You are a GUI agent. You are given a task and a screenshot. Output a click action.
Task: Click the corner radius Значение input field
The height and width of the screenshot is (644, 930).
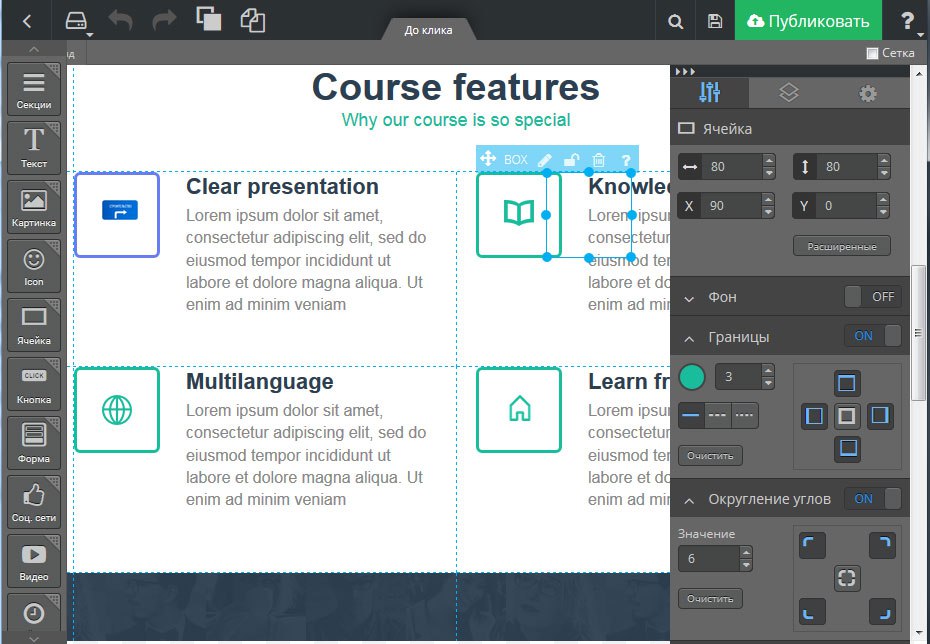tap(708, 559)
